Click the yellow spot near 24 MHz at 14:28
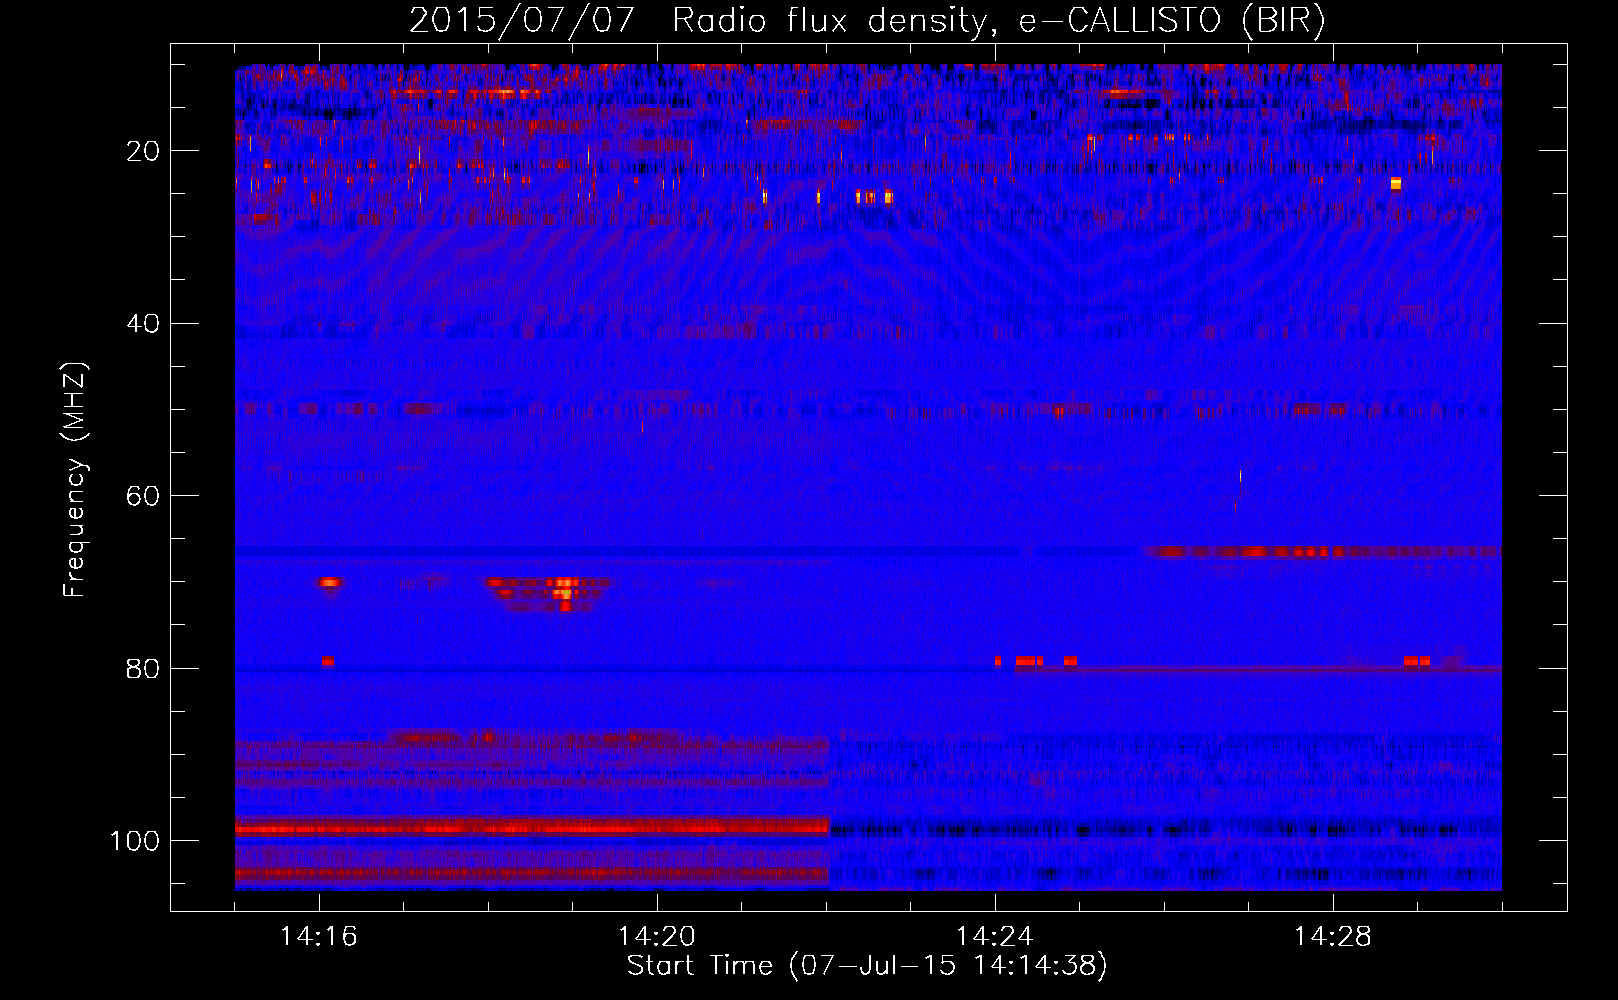 (1396, 184)
